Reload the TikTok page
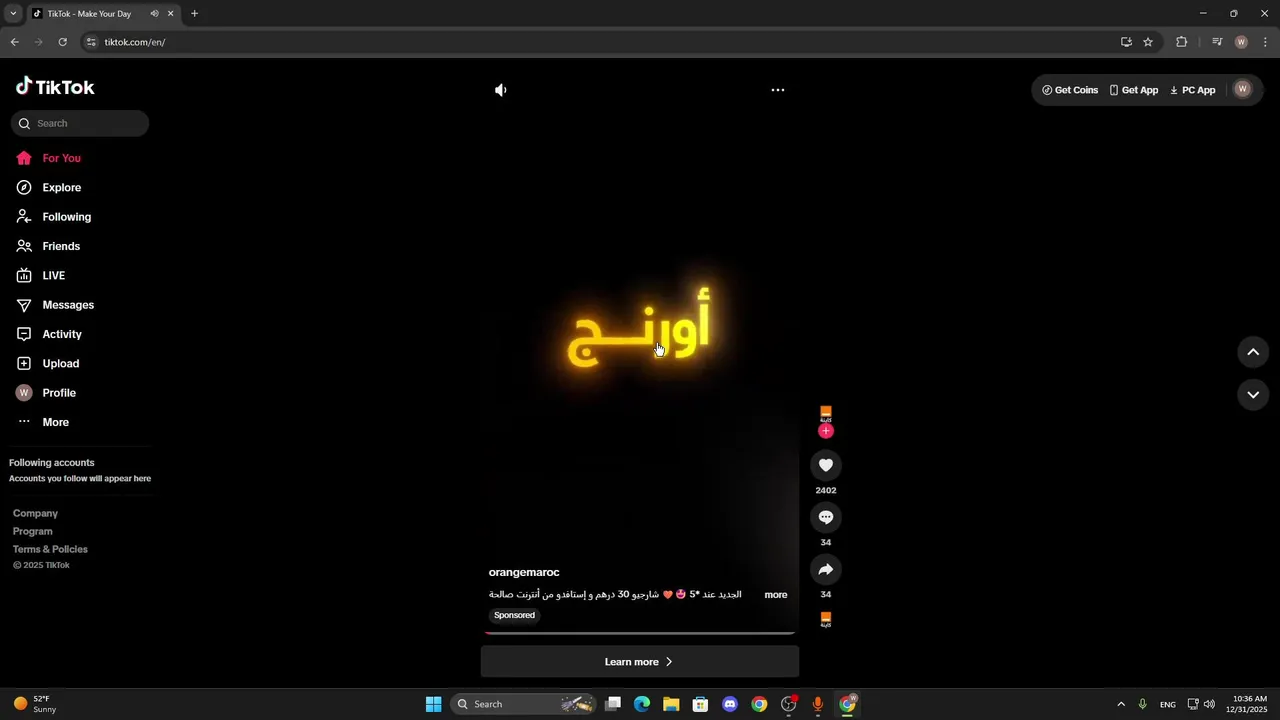The width and height of the screenshot is (1280, 720). click(x=62, y=42)
